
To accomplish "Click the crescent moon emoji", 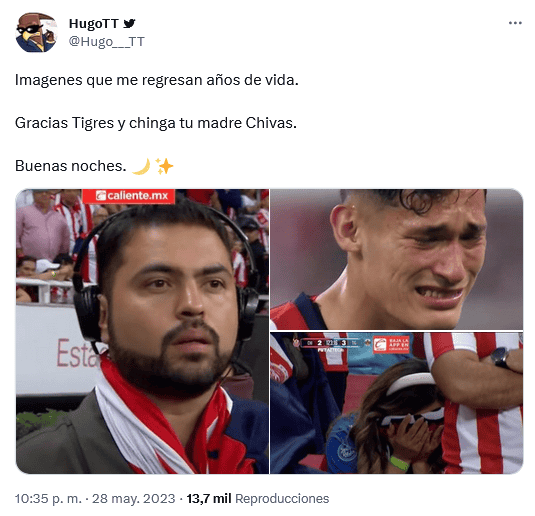I will 141,166.
